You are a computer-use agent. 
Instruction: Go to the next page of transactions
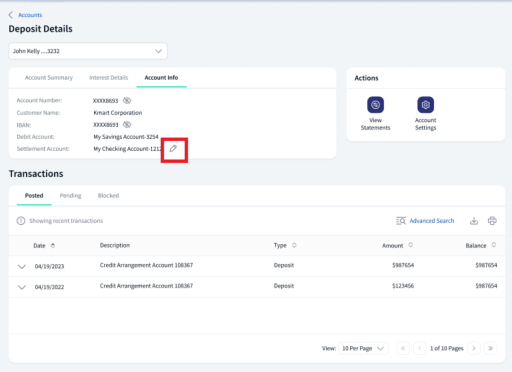474,348
